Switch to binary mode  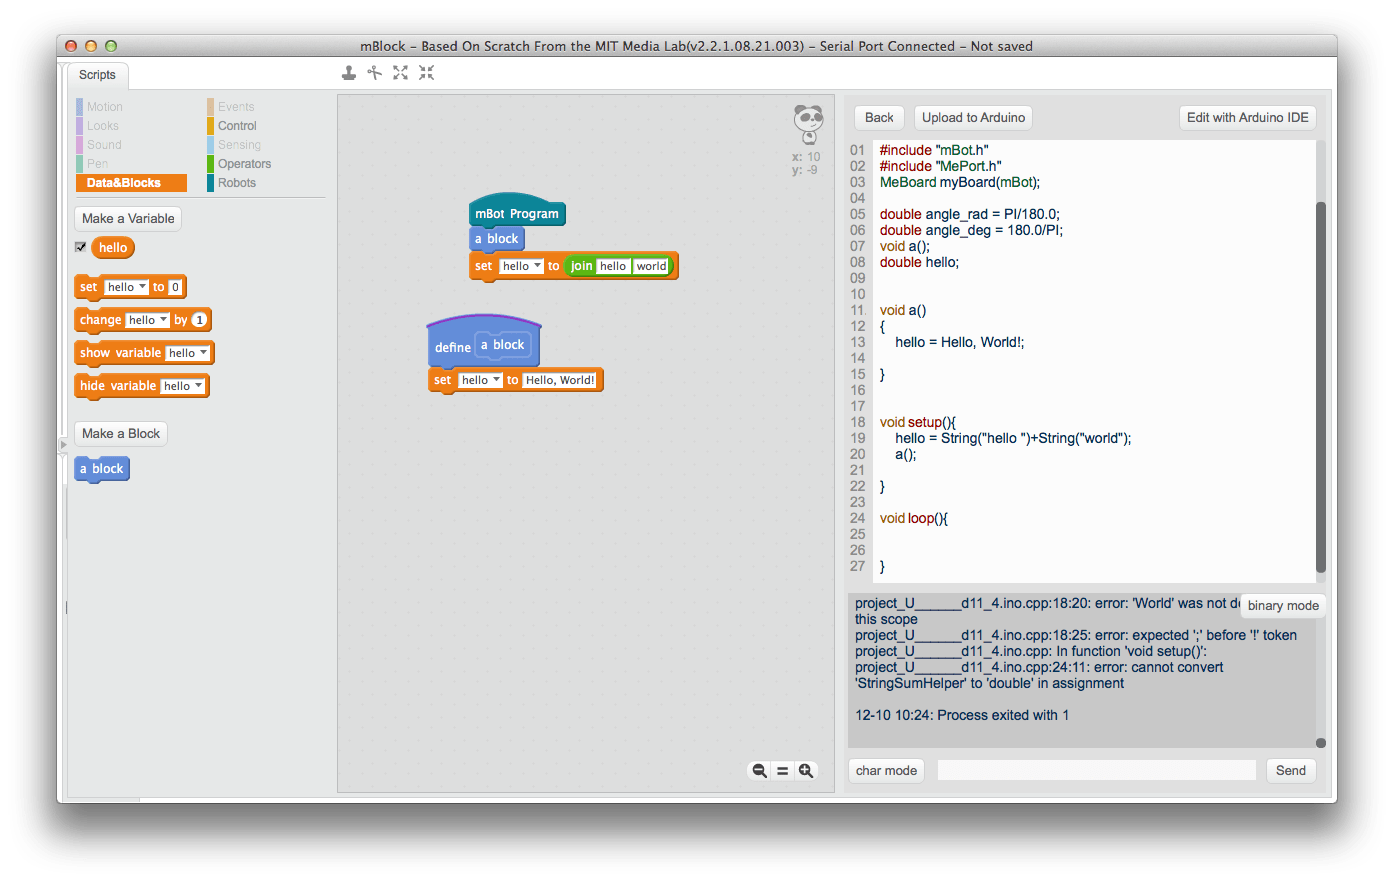click(x=1282, y=605)
